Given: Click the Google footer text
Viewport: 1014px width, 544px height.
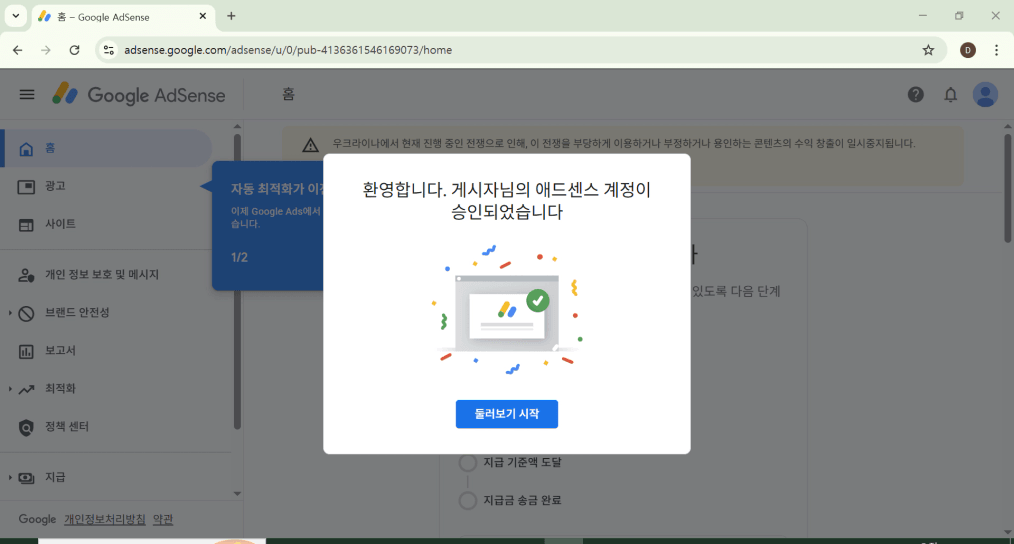Looking at the screenshot, I should (x=37, y=519).
